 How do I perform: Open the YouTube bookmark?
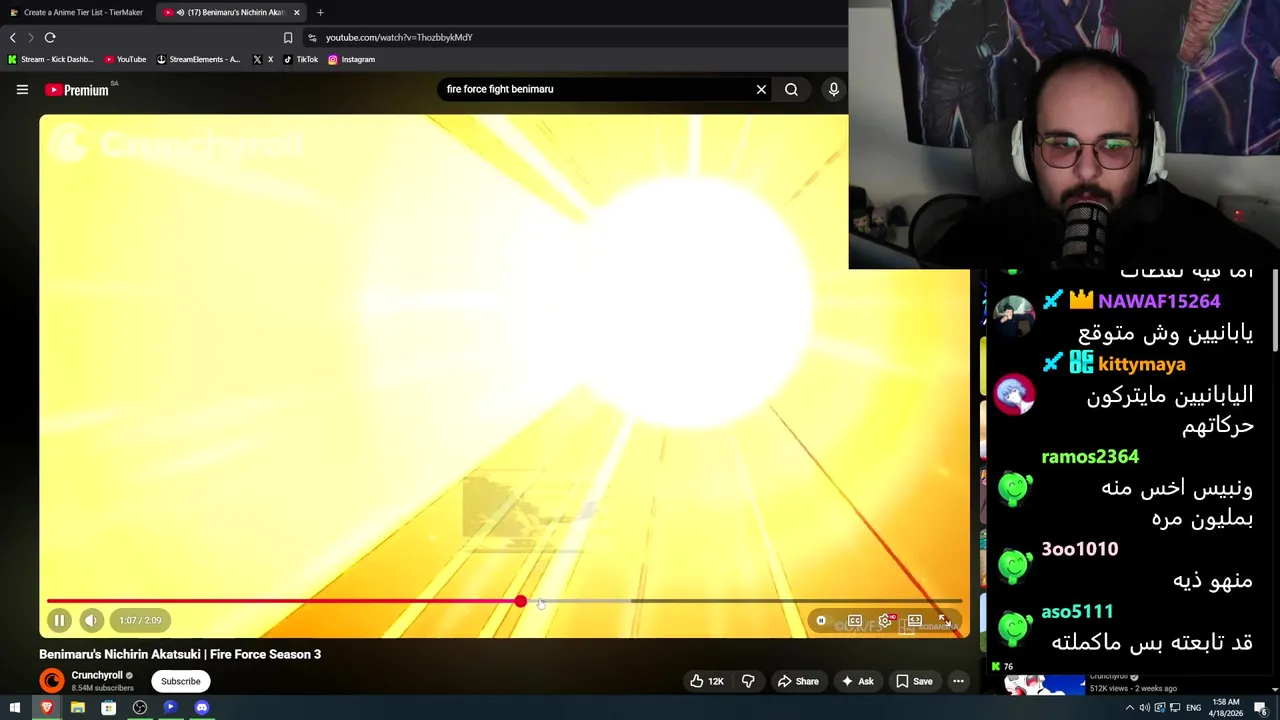tap(125, 59)
